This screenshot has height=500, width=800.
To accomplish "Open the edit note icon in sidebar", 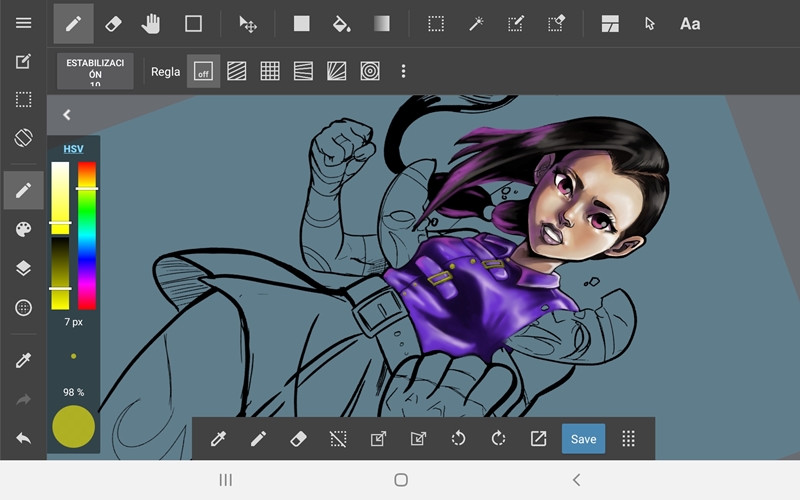I will click(x=23, y=61).
